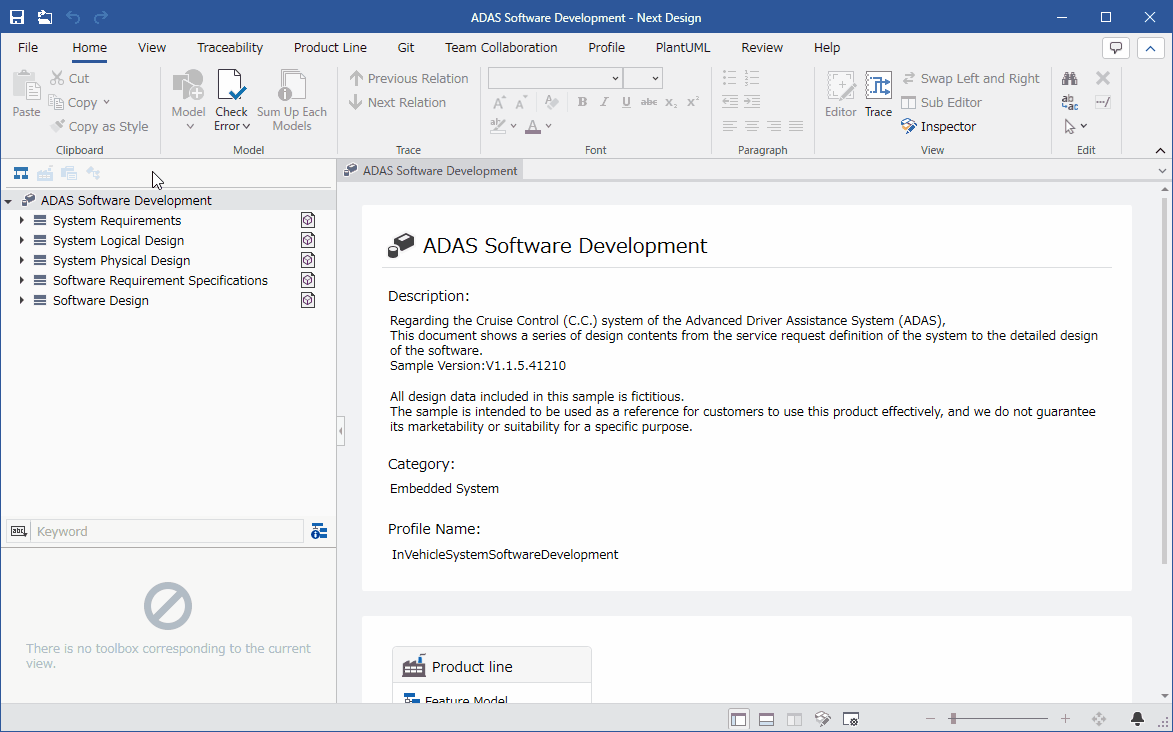Toggle the Inspector pane
The width and height of the screenshot is (1173, 732).
[x=939, y=126]
